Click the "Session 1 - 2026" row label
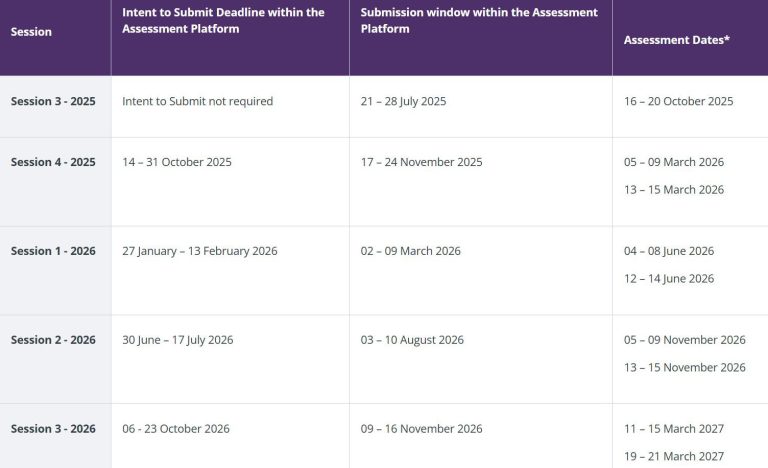Viewport: 768px width, 468px height. 53,251
